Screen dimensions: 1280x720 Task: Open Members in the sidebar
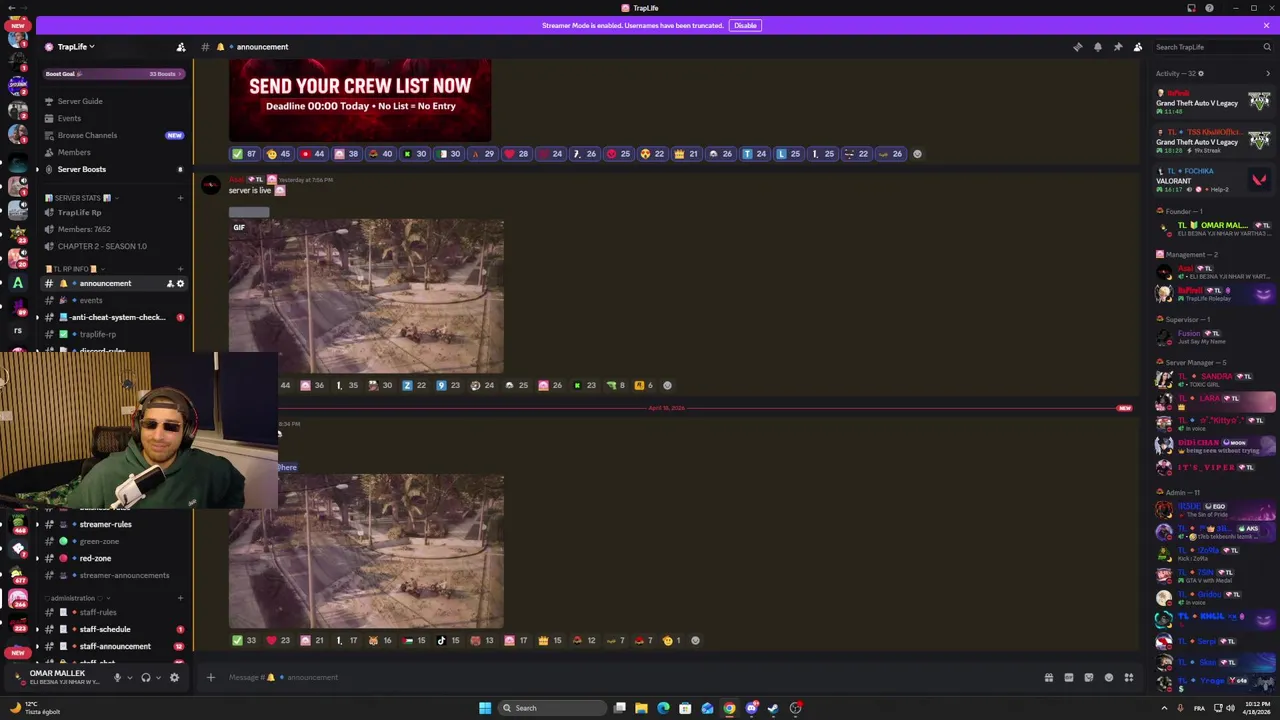pos(74,152)
